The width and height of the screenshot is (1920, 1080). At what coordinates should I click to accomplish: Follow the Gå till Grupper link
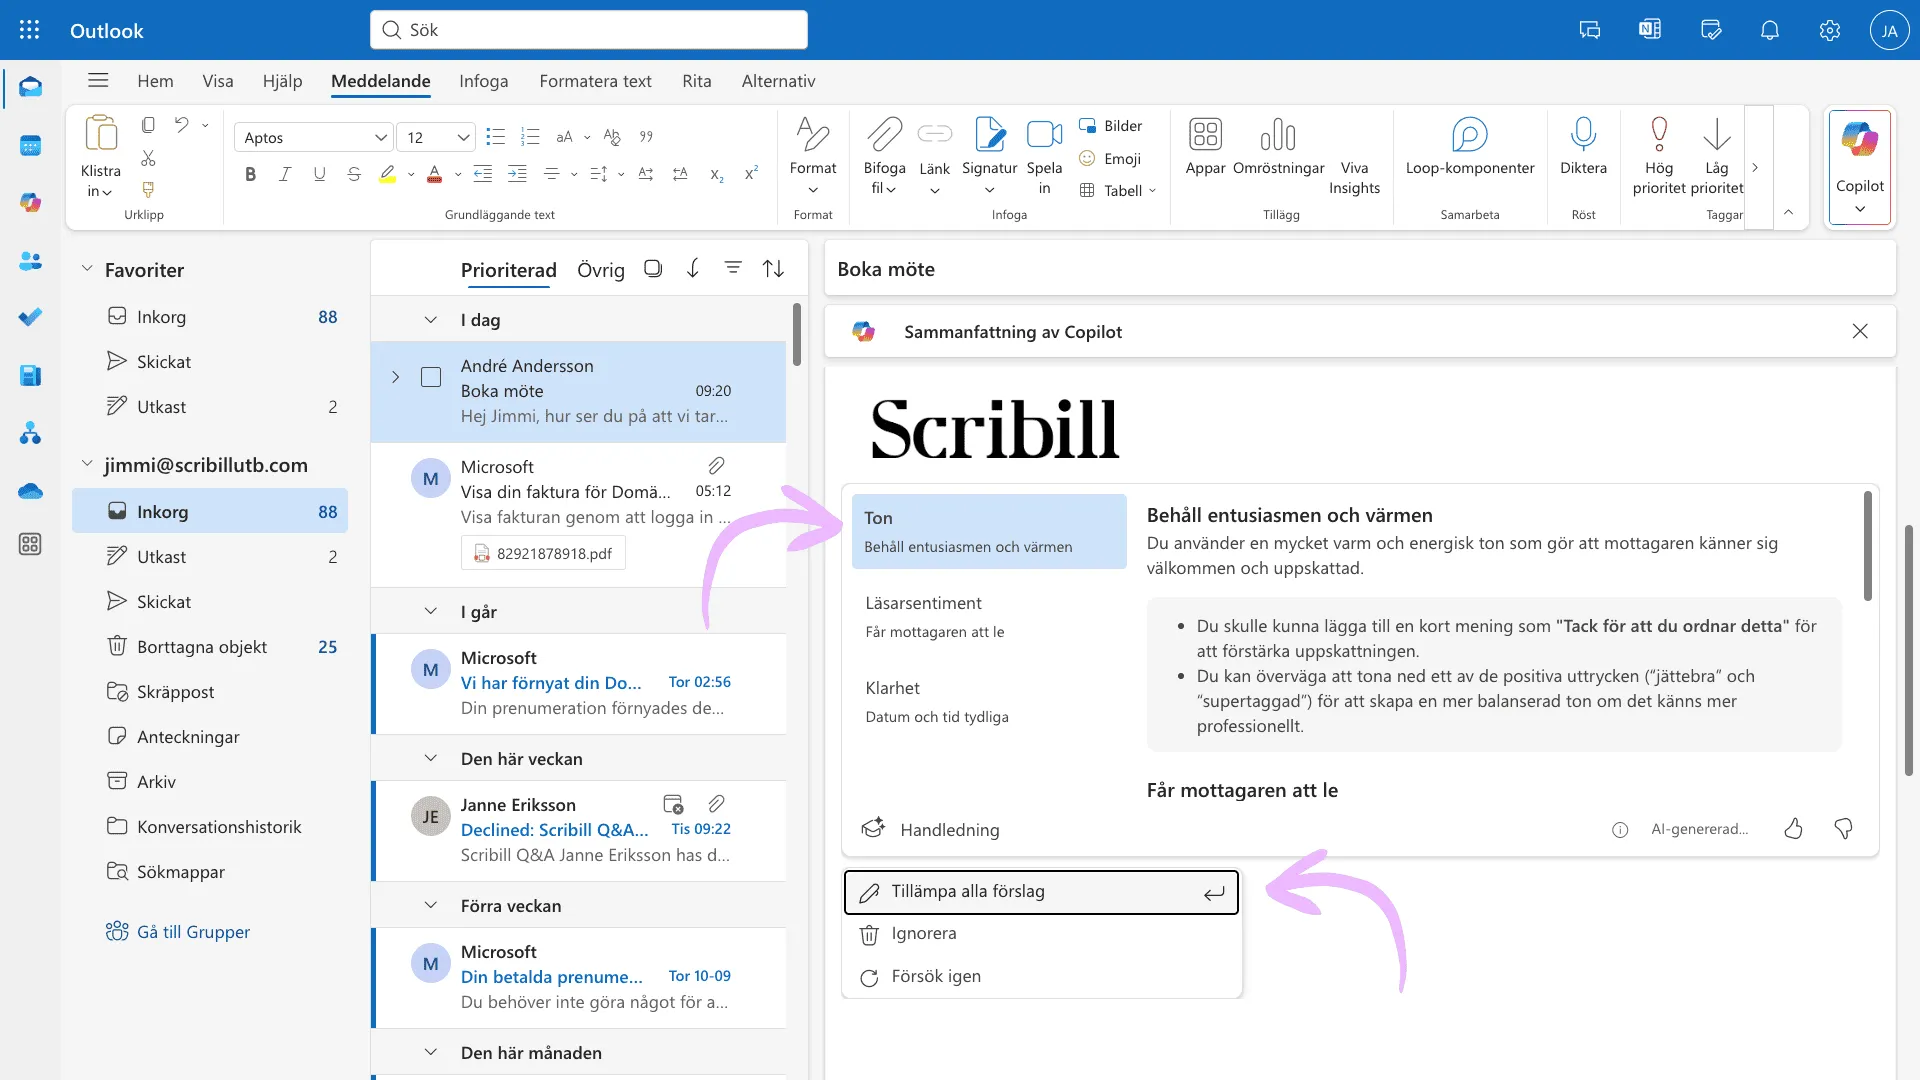[193, 932]
